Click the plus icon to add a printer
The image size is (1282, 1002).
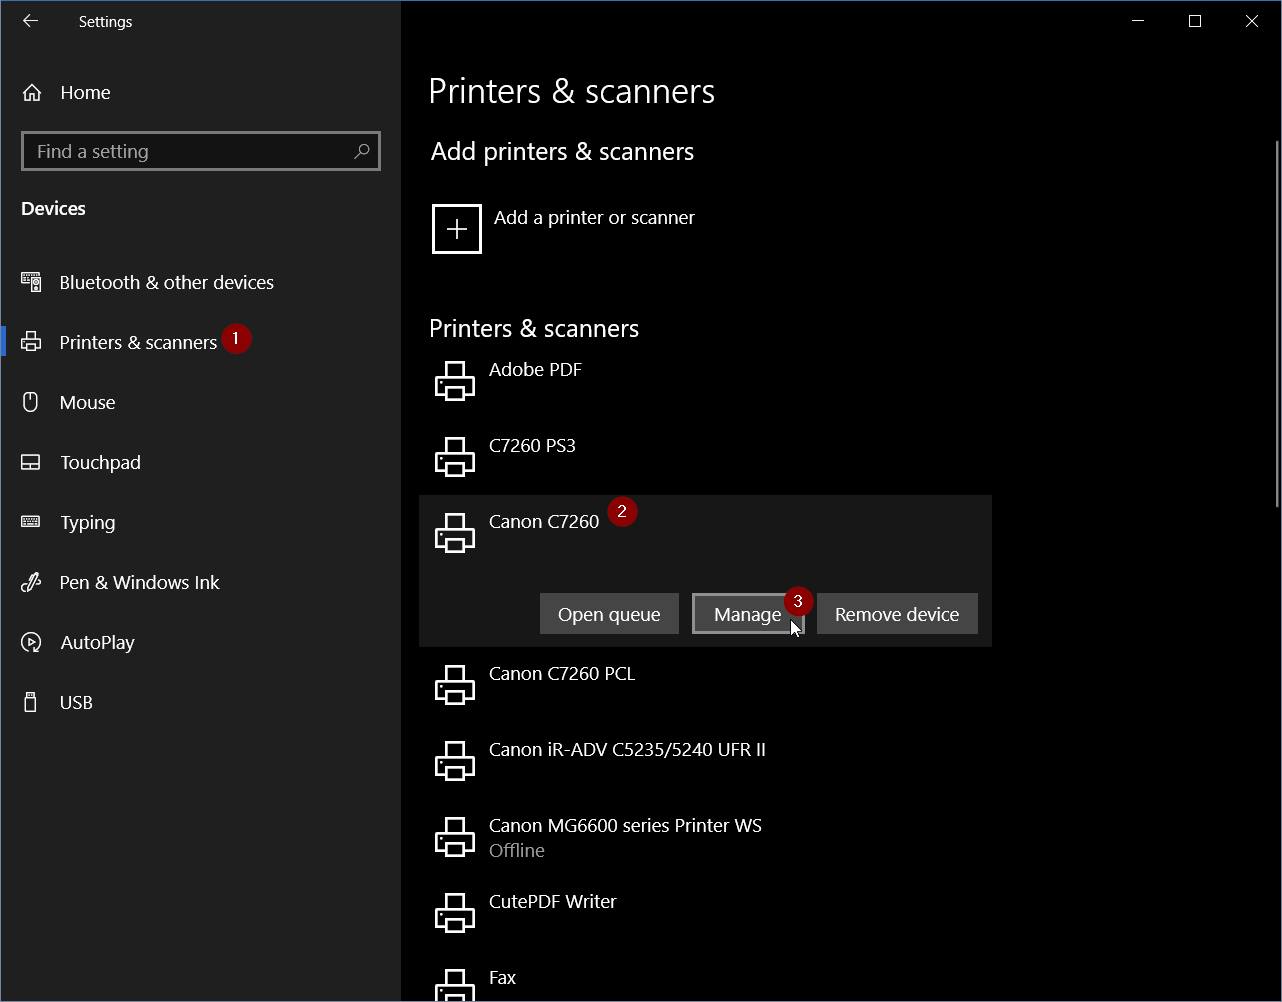[x=457, y=229]
